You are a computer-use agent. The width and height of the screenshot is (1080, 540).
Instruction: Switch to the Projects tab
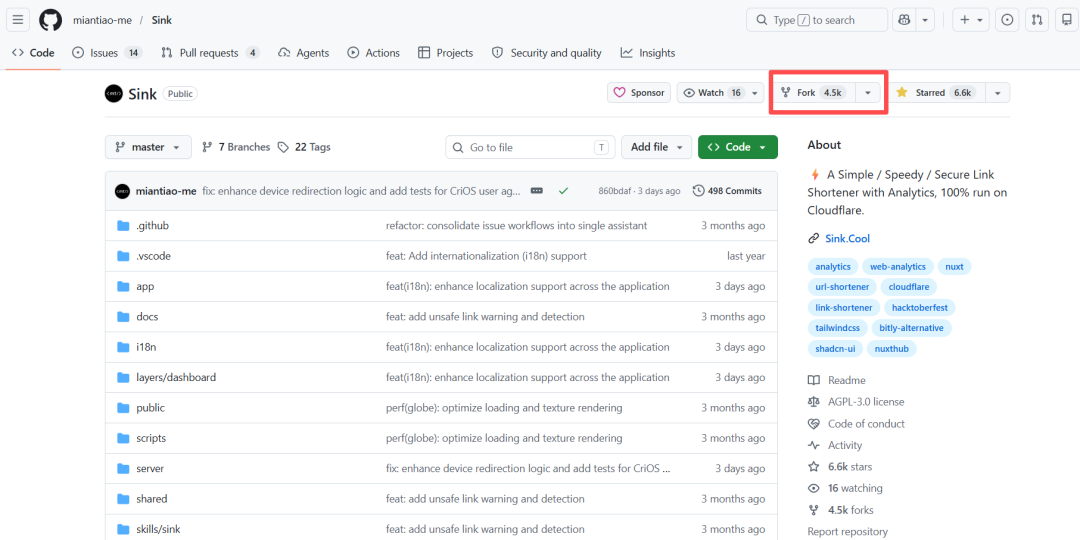(x=446, y=52)
